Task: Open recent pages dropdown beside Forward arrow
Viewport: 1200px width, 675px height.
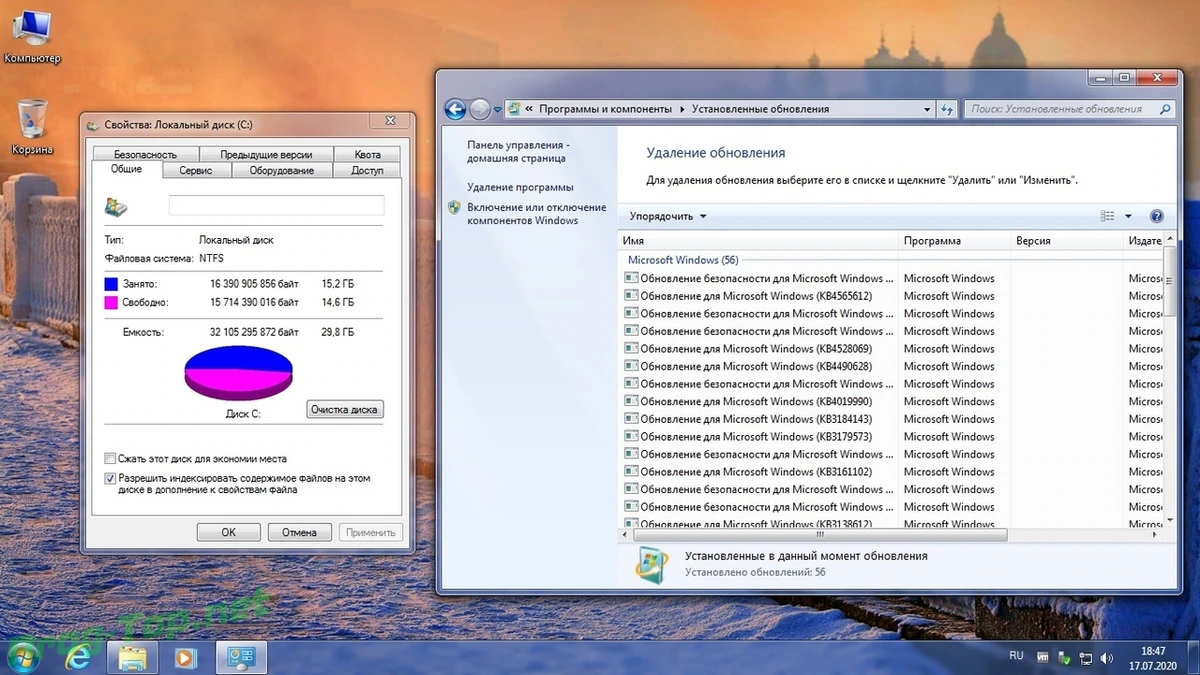Action: click(x=496, y=109)
